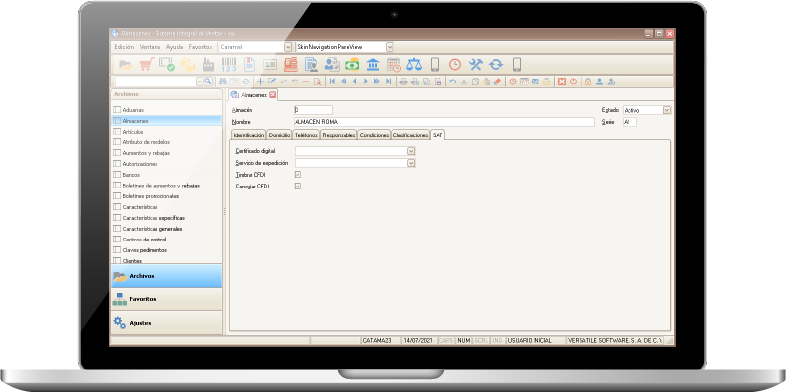The image size is (786, 392).
Task: Click the shopping cart icon in toolbar
Action: click(146, 65)
